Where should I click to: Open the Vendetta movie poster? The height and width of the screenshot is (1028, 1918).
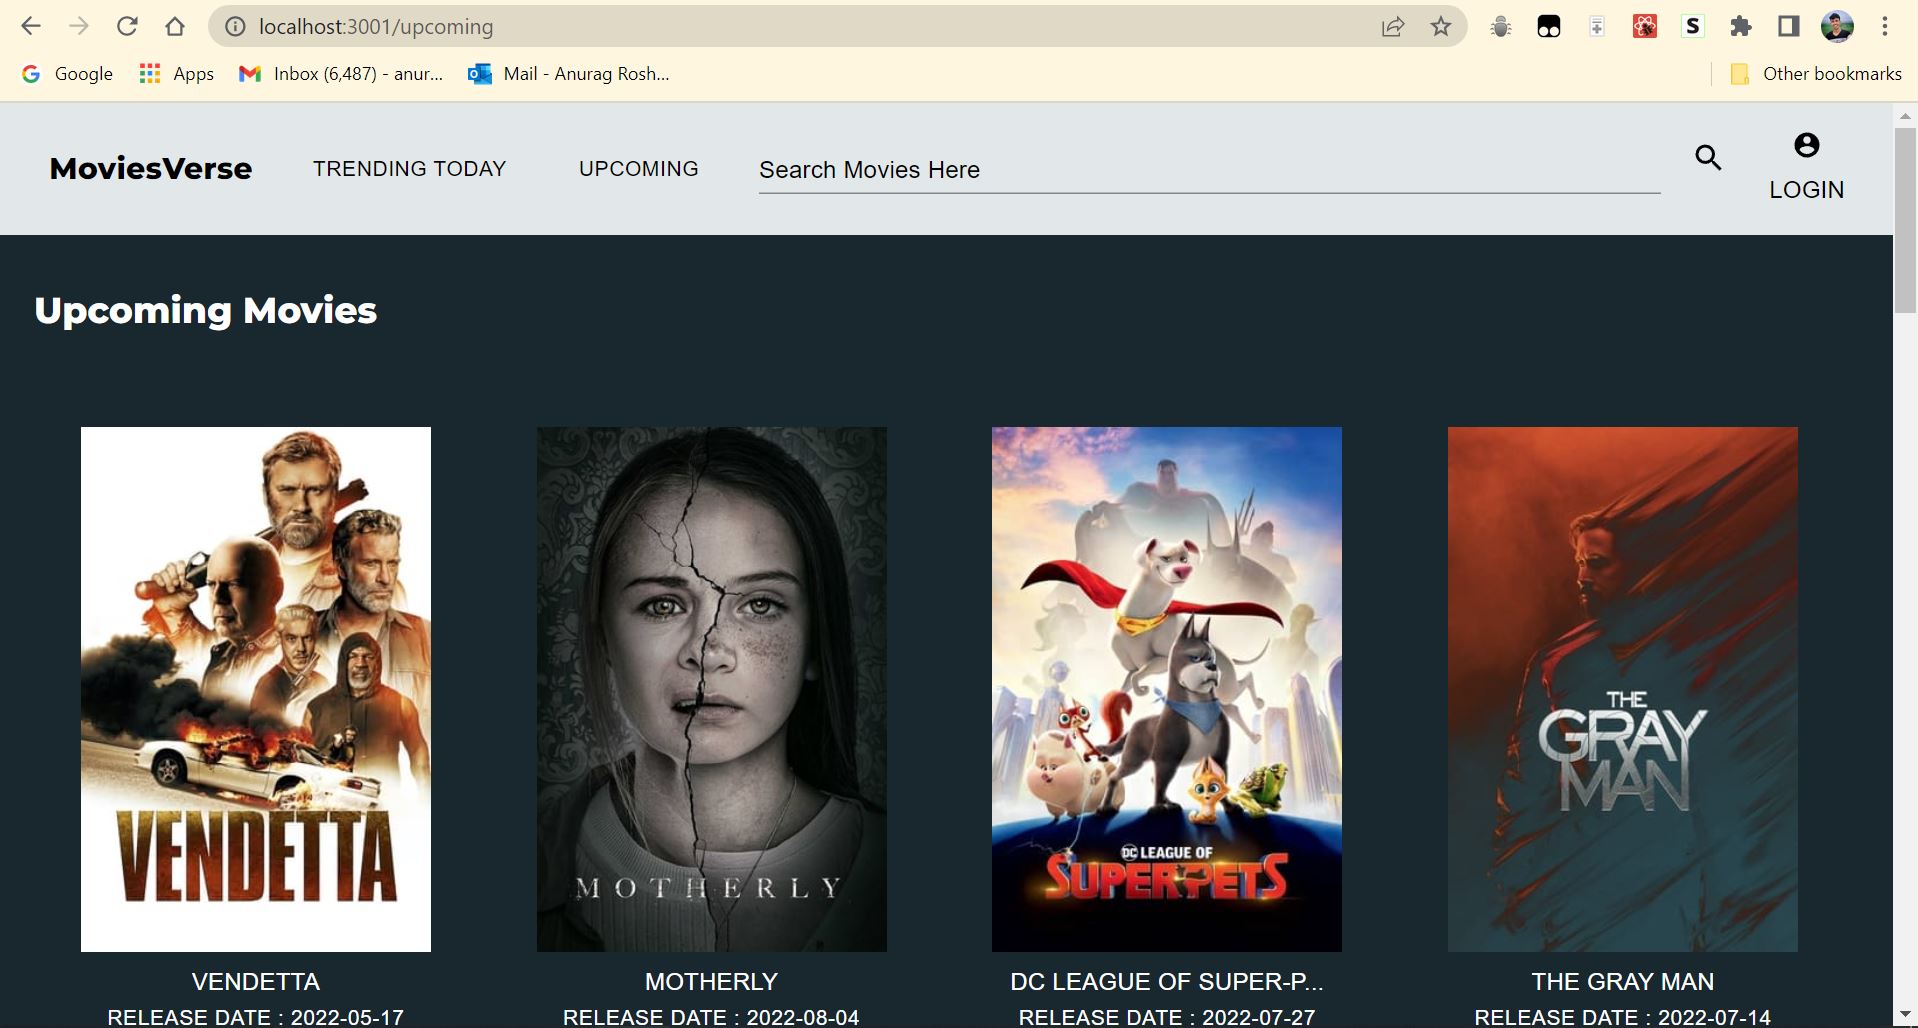tap(256, 689)
